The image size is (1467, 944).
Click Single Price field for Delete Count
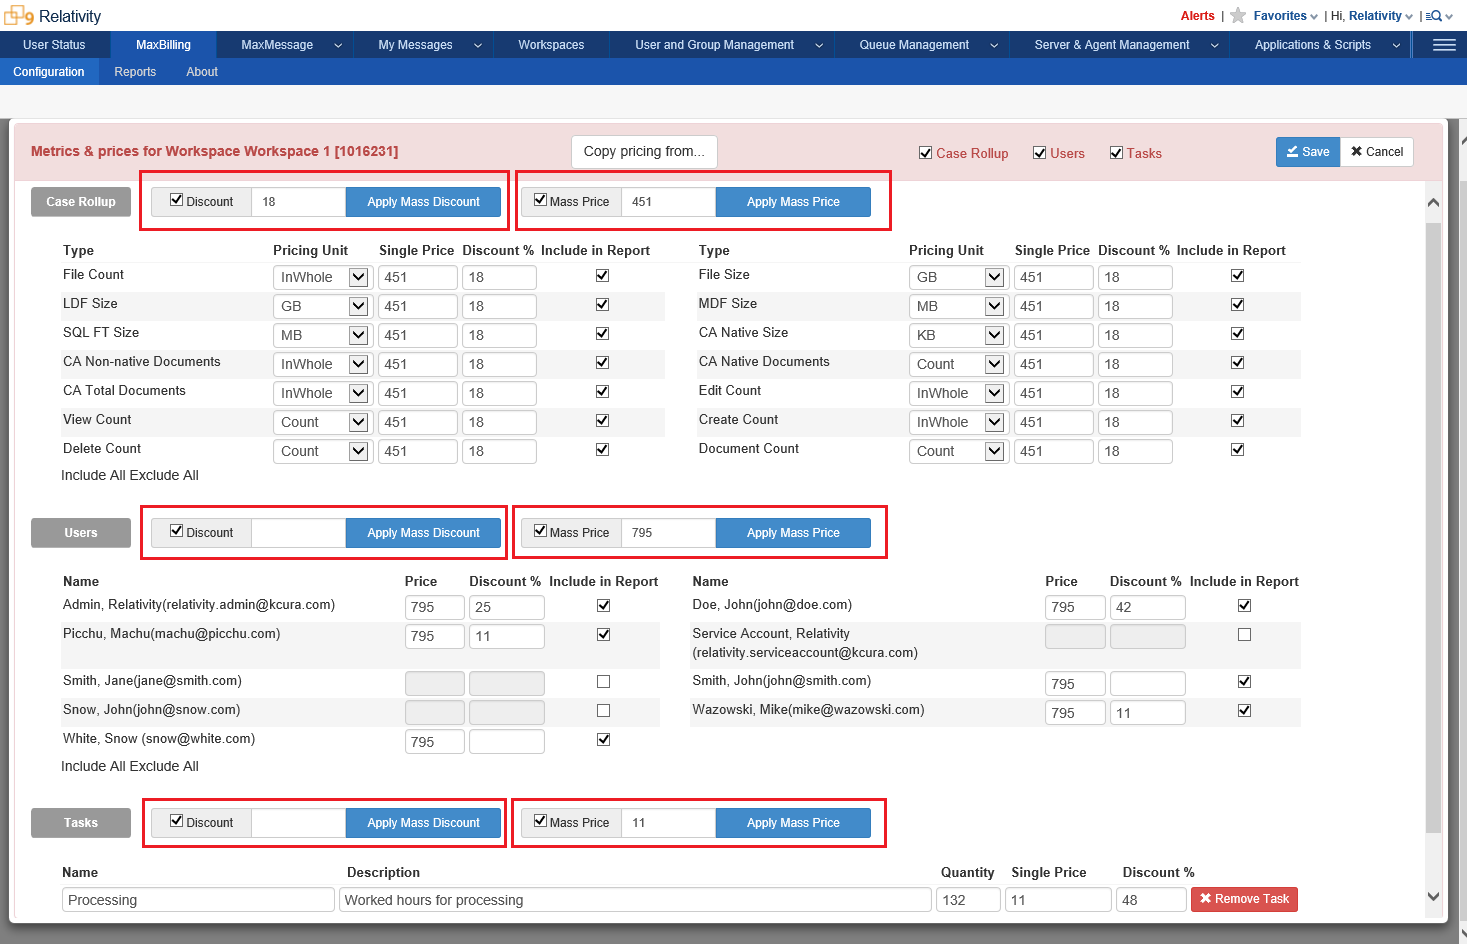[x=418, y=451]
